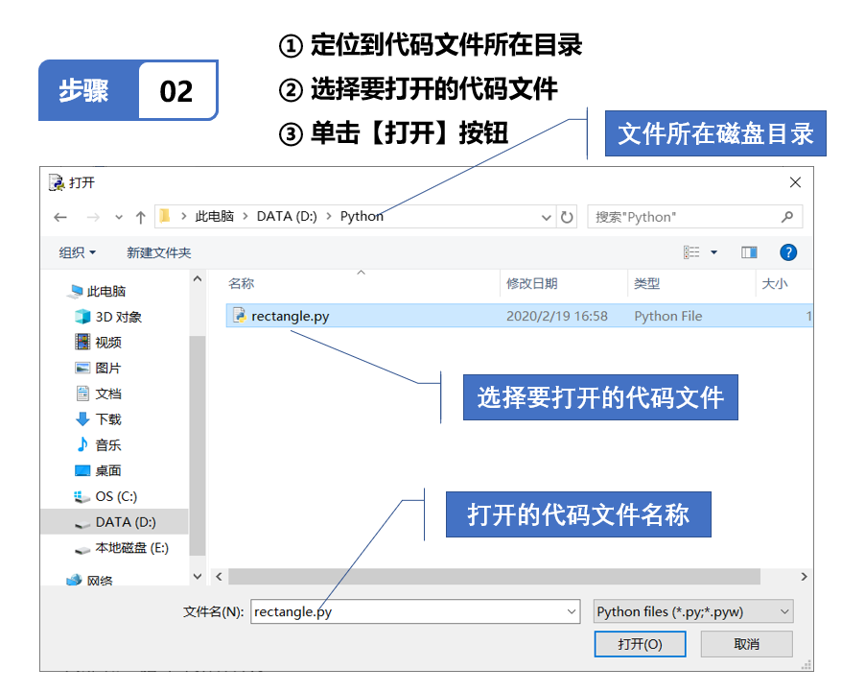Select the rectangle.py file

point(519,316)
